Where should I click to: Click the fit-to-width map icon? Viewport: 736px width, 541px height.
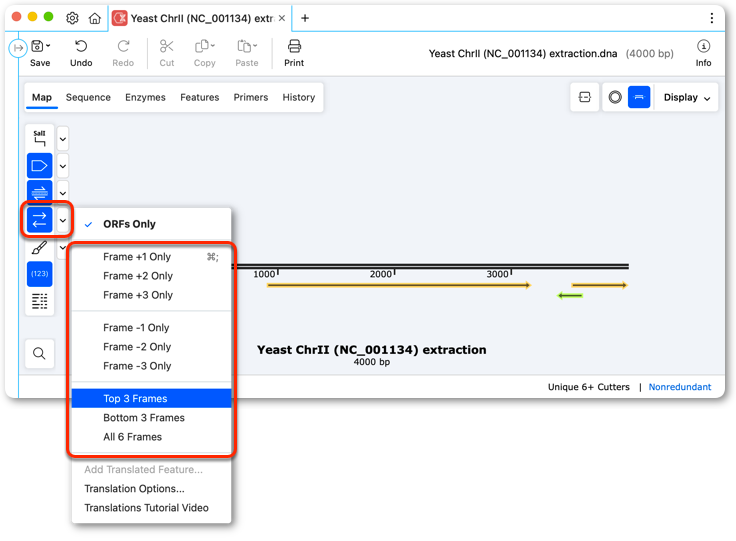point(584,97)
